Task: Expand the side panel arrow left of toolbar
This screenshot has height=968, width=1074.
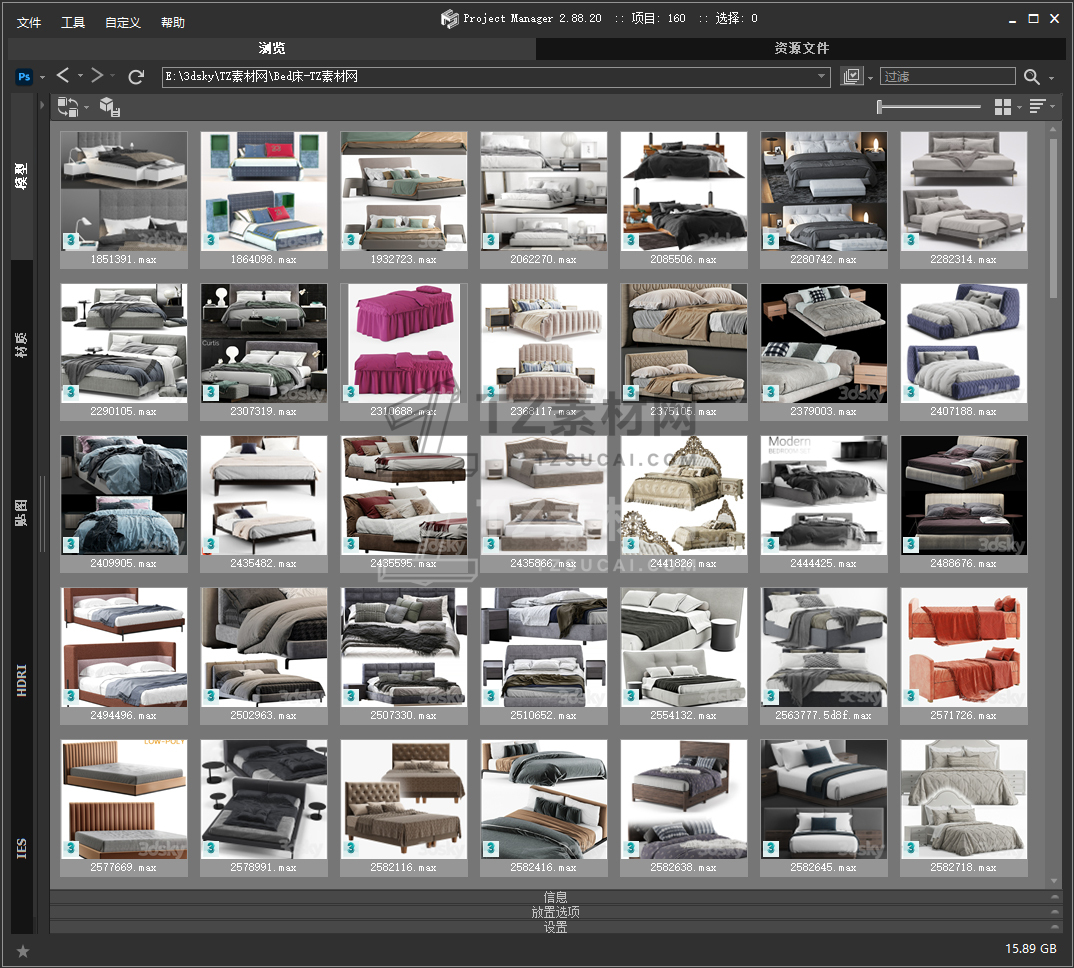Action: tap(42, 106)
